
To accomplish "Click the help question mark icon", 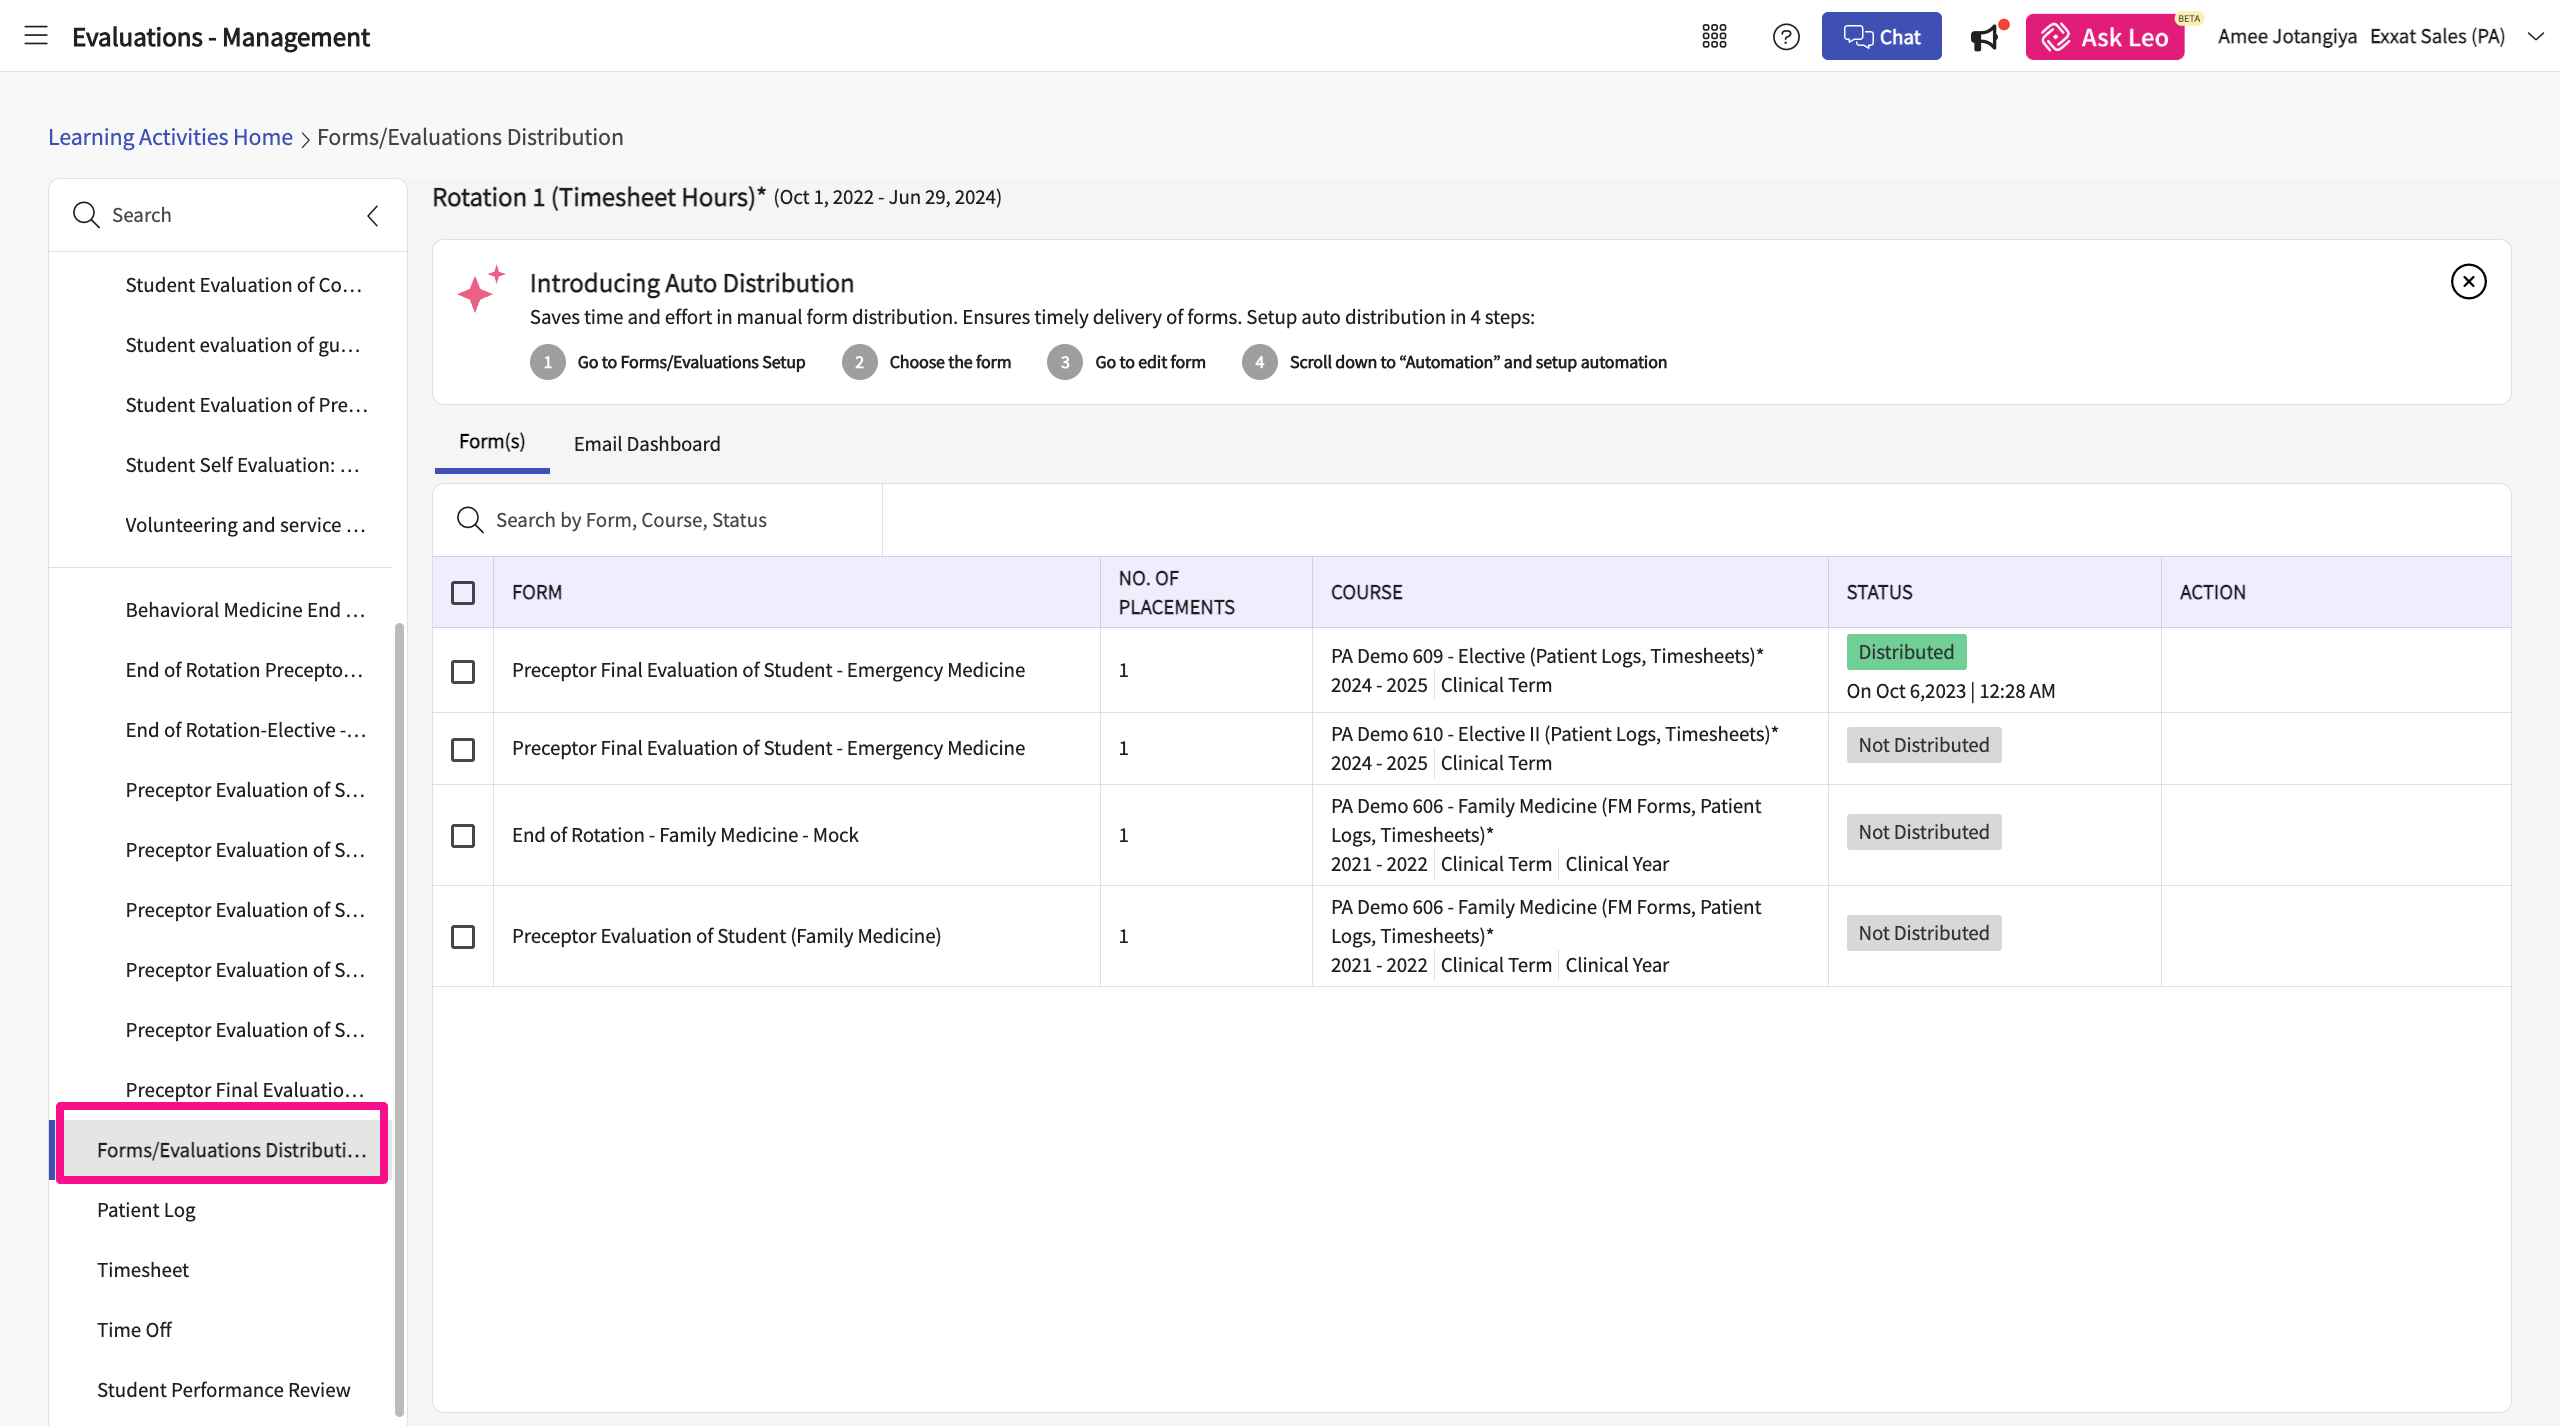I will 1785,37.
